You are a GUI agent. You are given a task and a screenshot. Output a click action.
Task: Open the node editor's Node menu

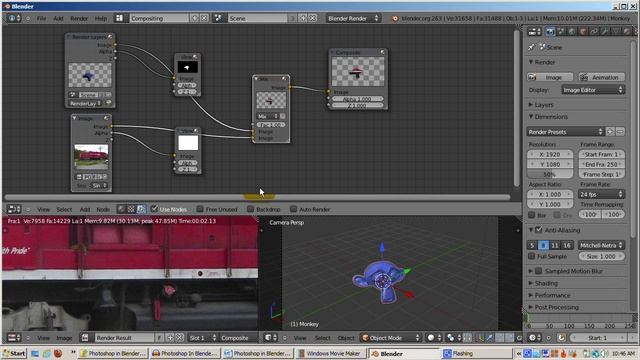[x=103, y=209]
